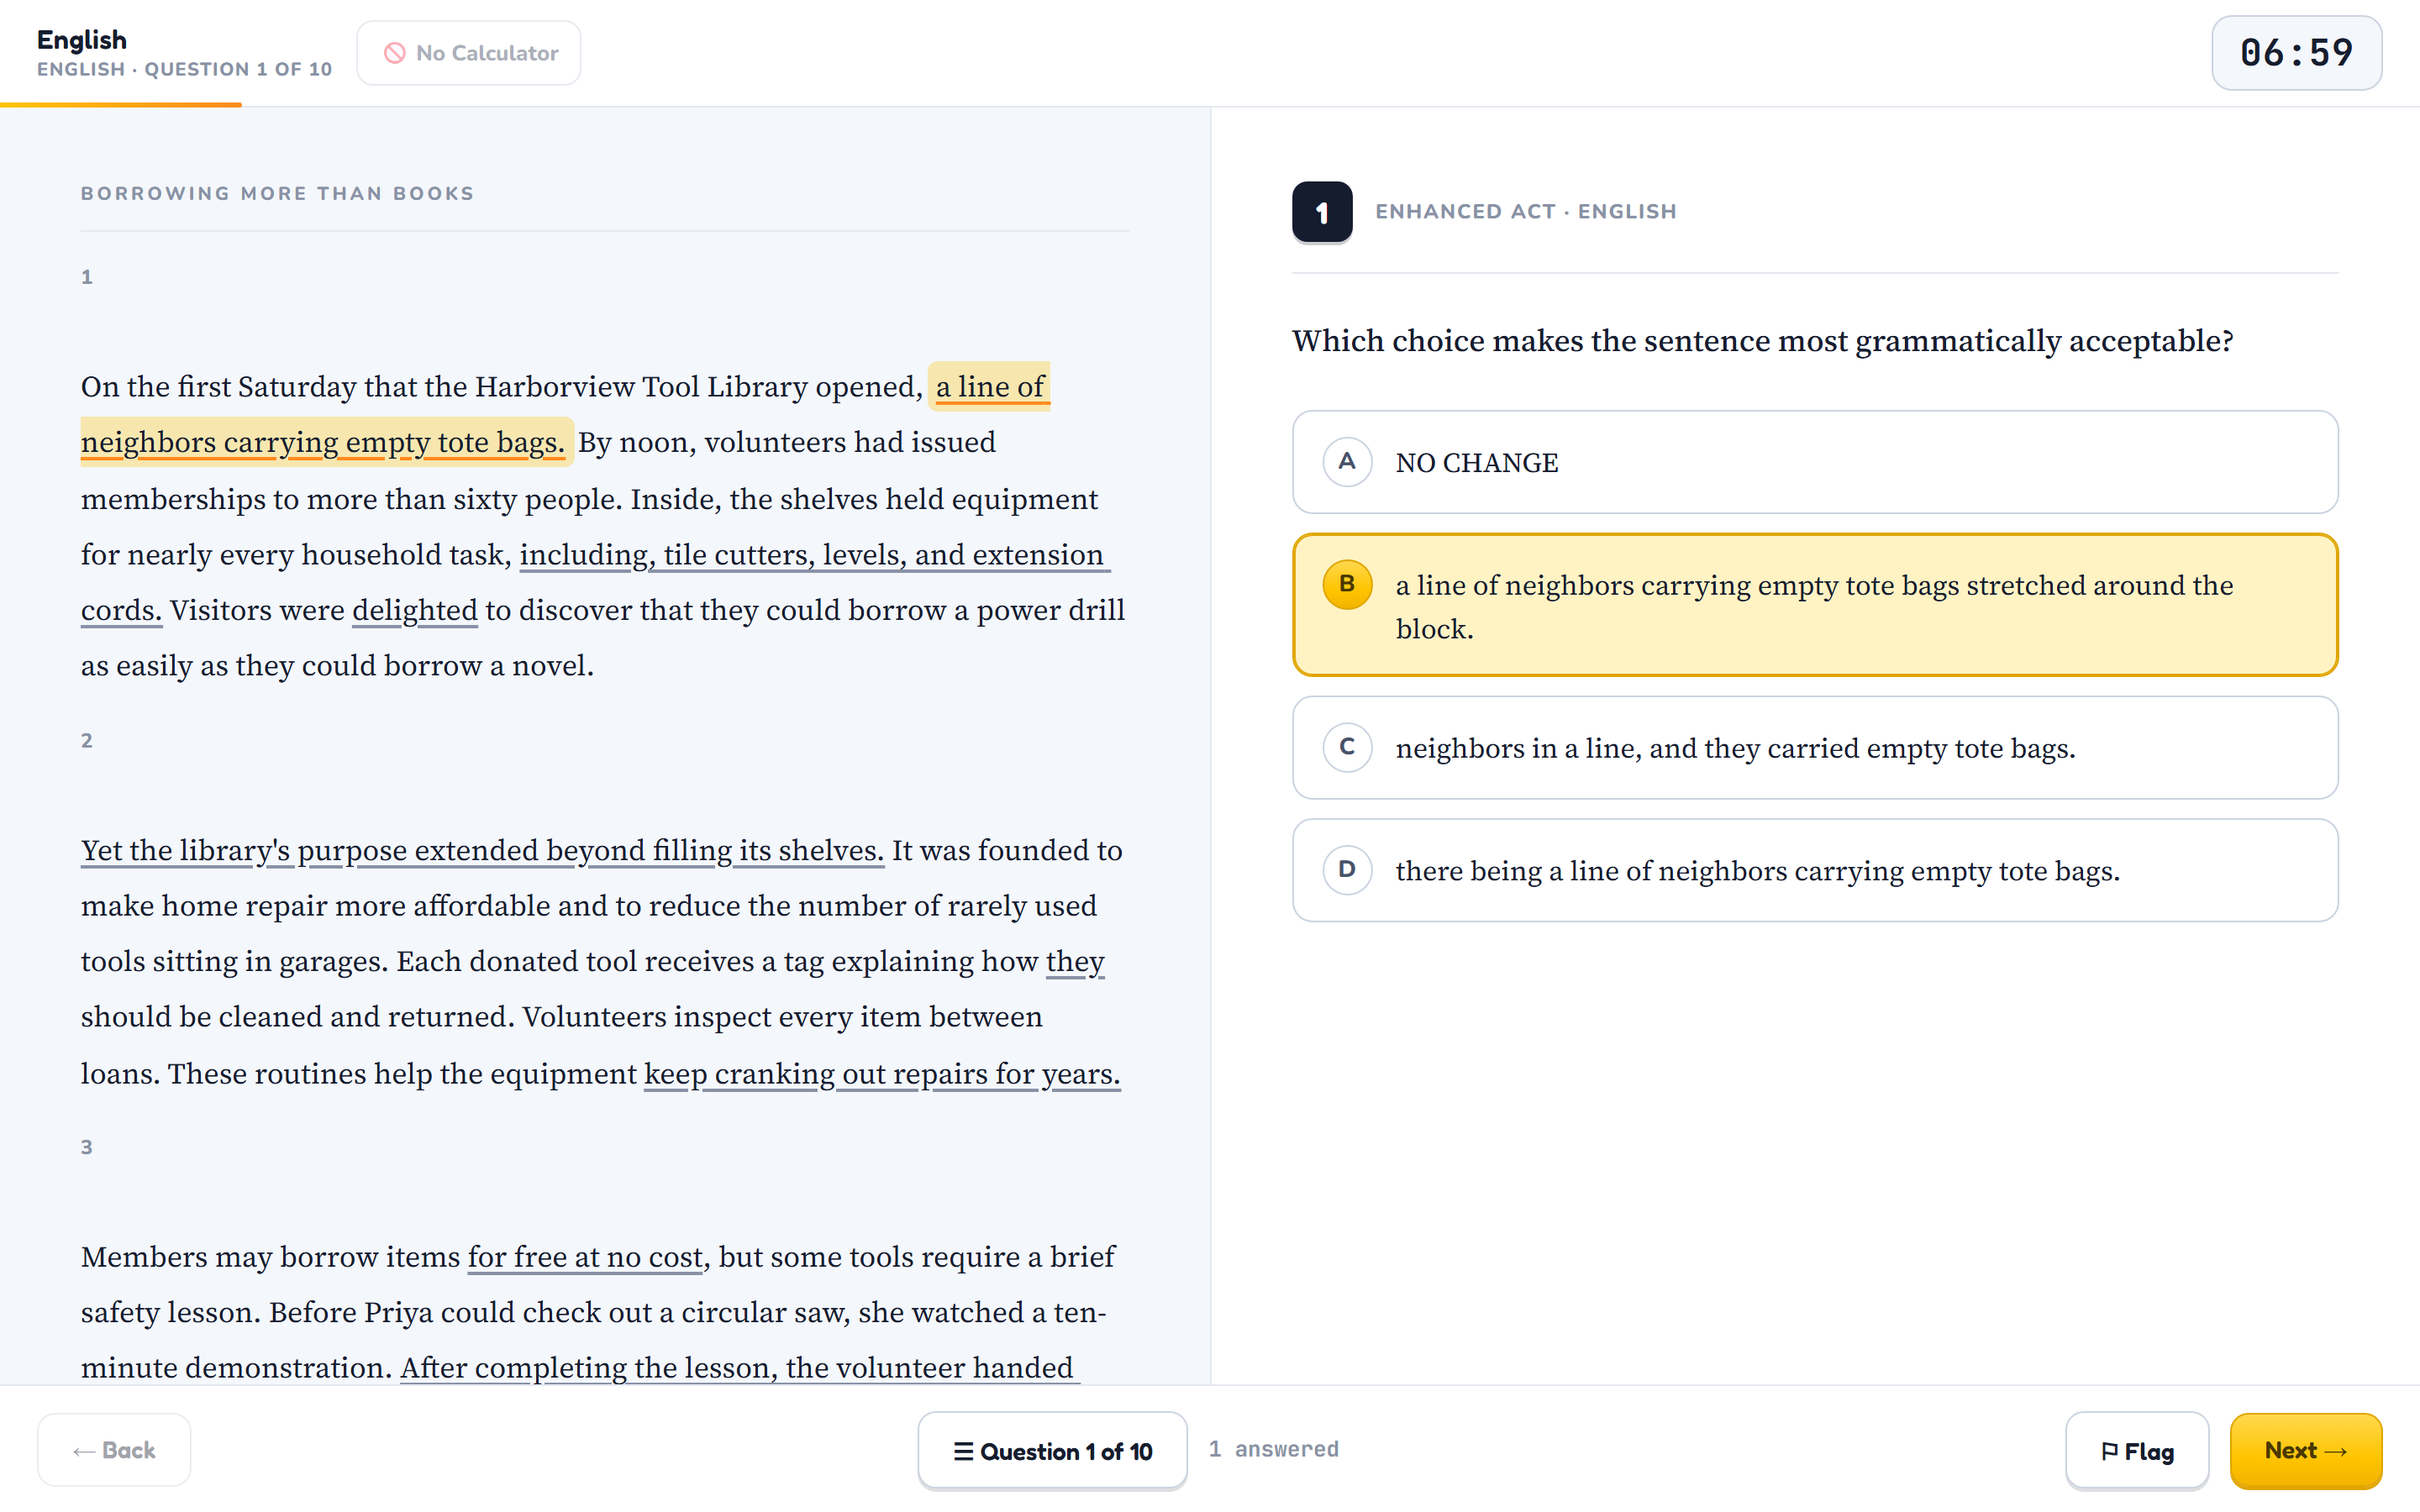Click the Flag button
Viewport: 2420px width, 1512px height.
tap(2137, 1451)
